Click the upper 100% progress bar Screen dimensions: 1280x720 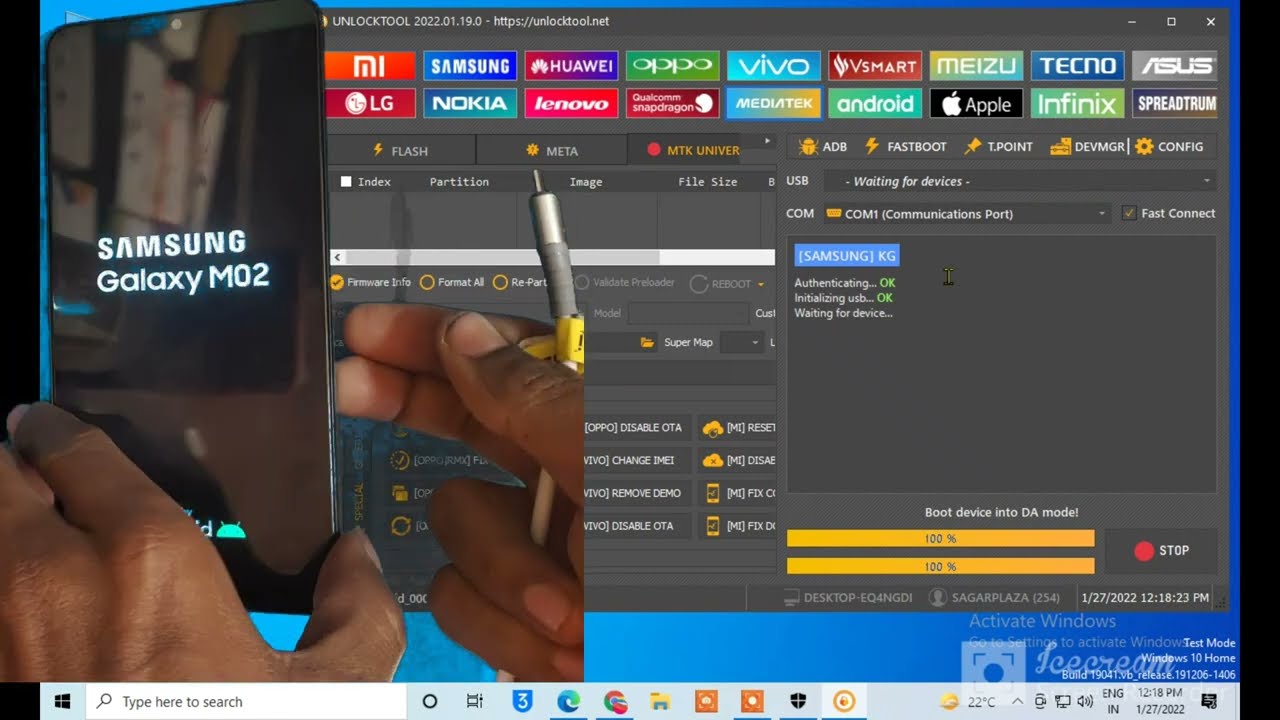pyautogui.click(x=941, y=538)
